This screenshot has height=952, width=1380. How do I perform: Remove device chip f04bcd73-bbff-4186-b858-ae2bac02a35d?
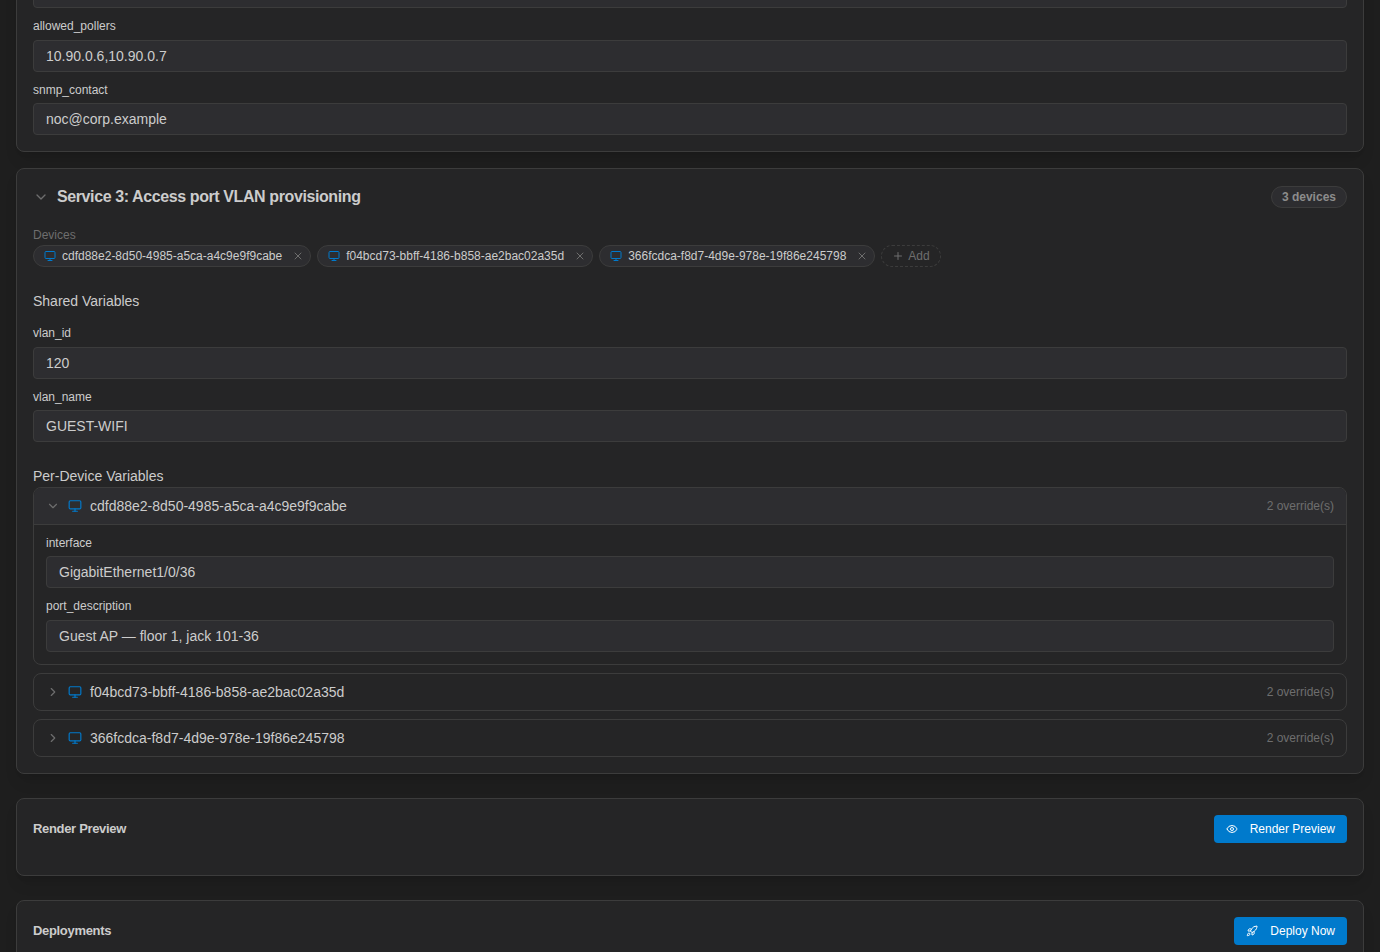pyautogui.click(x=580, y=256)
